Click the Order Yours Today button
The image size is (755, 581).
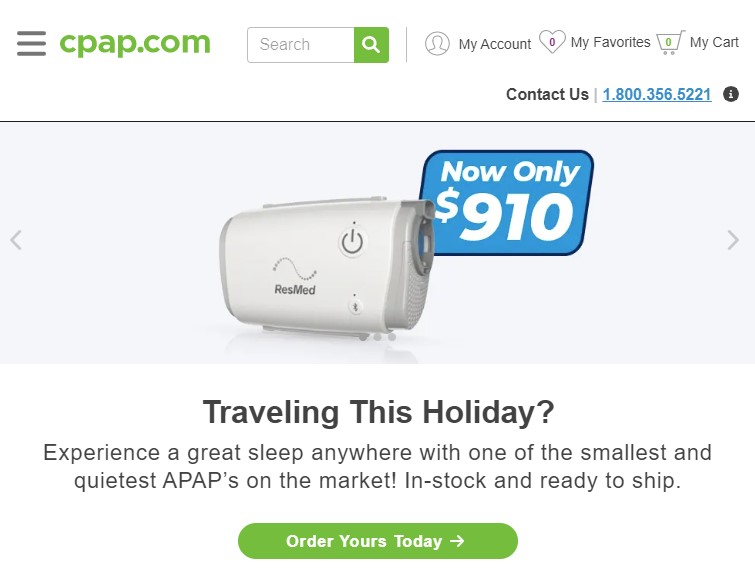378,541
